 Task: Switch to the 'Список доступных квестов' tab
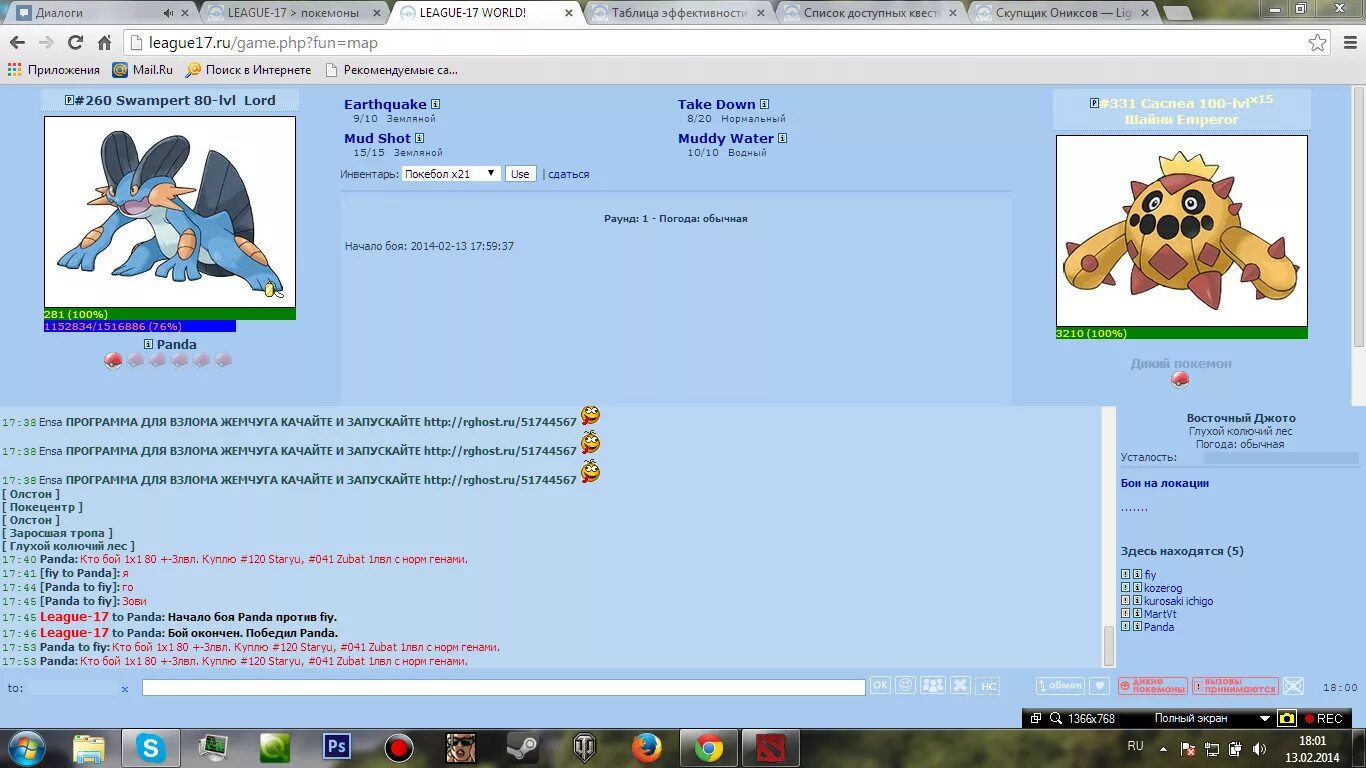coord(871,13)
